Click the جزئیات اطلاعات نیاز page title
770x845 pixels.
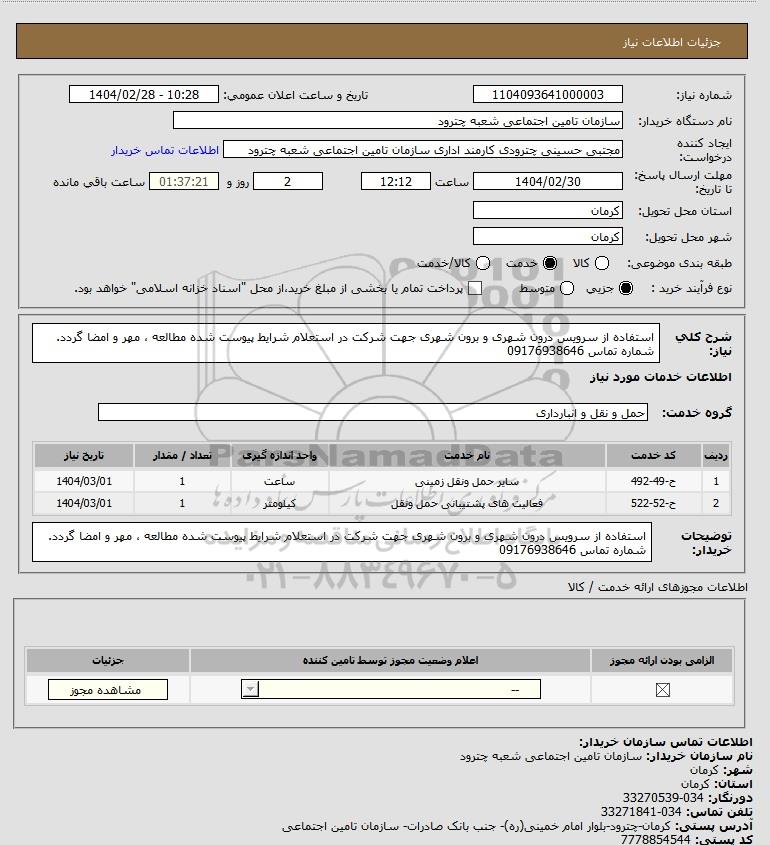tap(671, 42)
